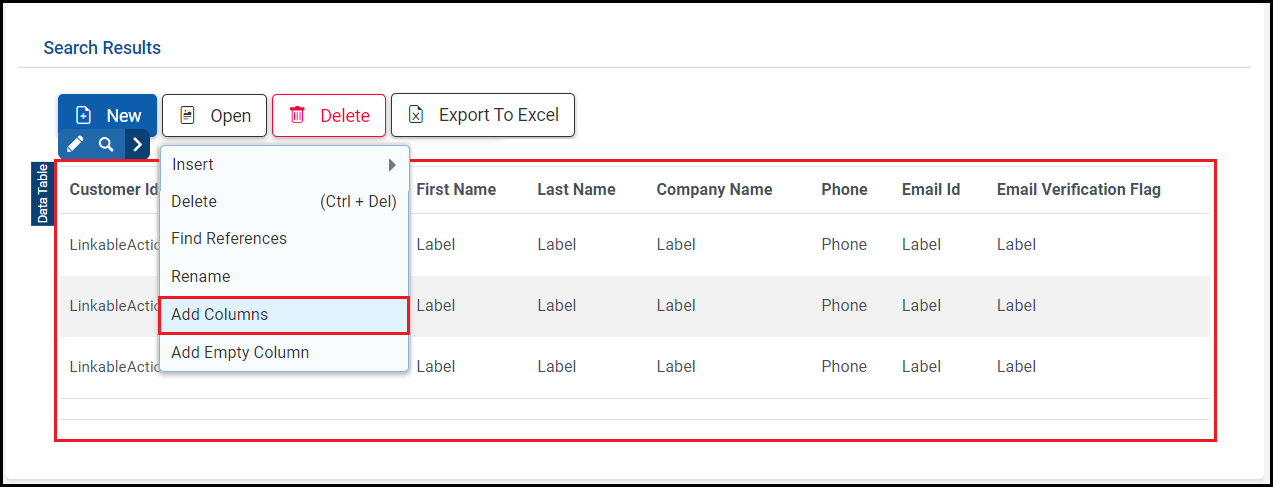The image size is (1273, 487).
Task: Click the First Name column header
Action: pos(456,189)
